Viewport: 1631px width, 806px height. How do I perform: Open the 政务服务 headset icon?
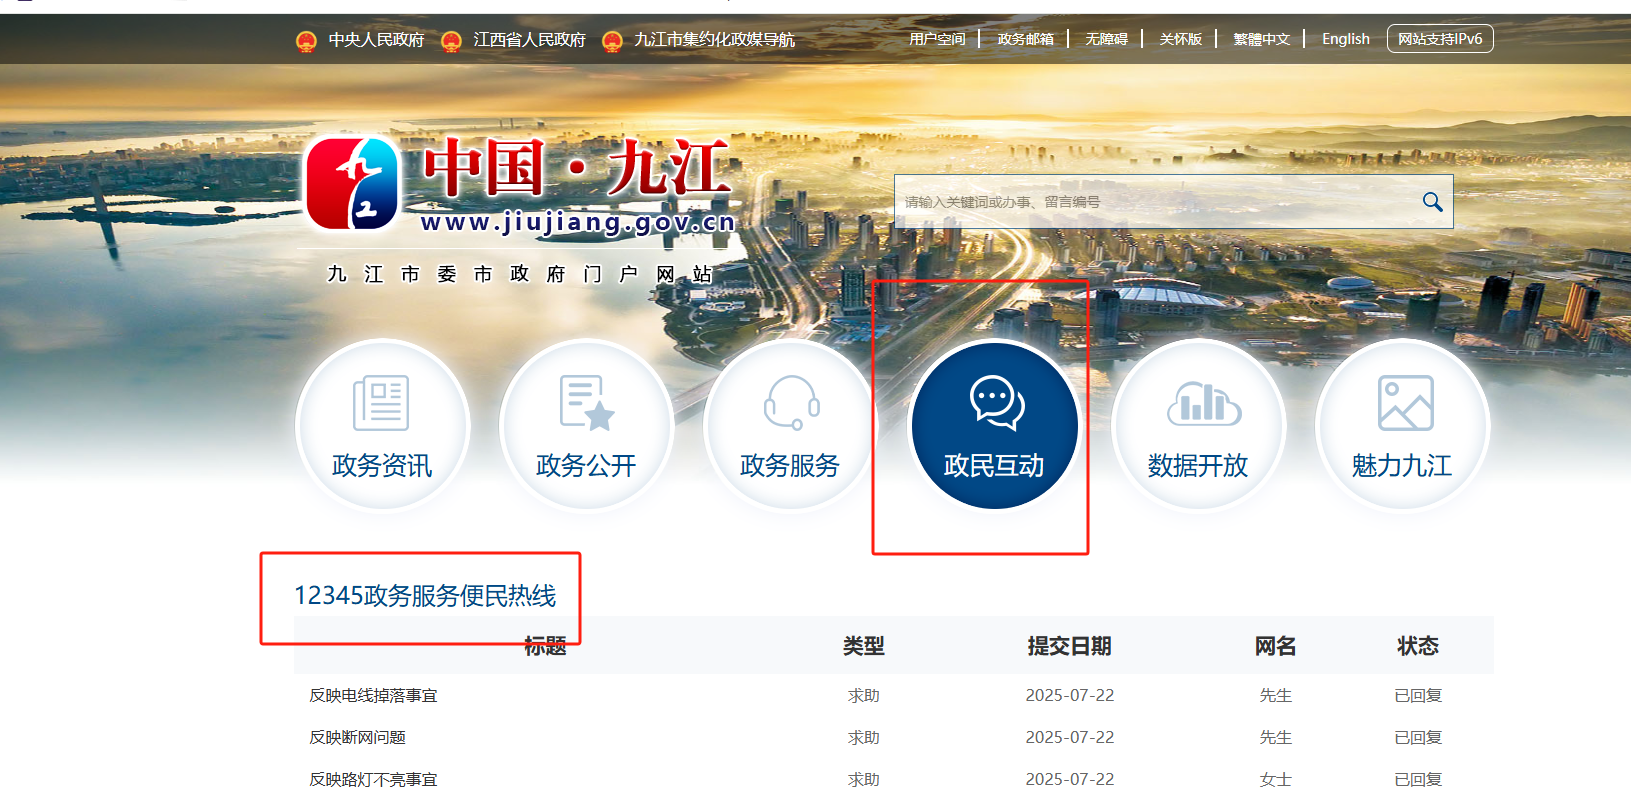pyautogui.click(x=790, y=404)
